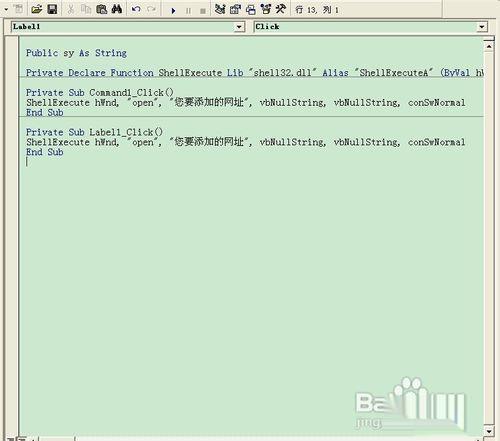This screenshot has width=500, height=441.
Task: Open Find with the binoculars icon
Action: click(117, 9)
